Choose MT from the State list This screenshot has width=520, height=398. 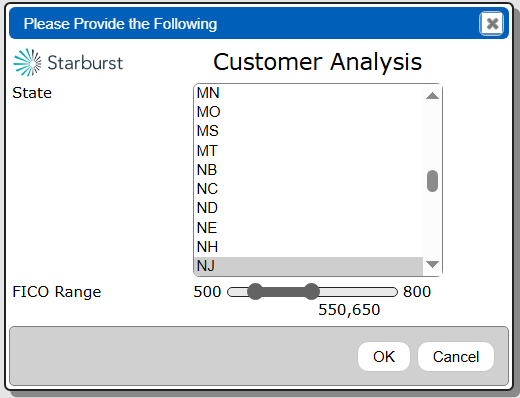click(x=308, y=150)
